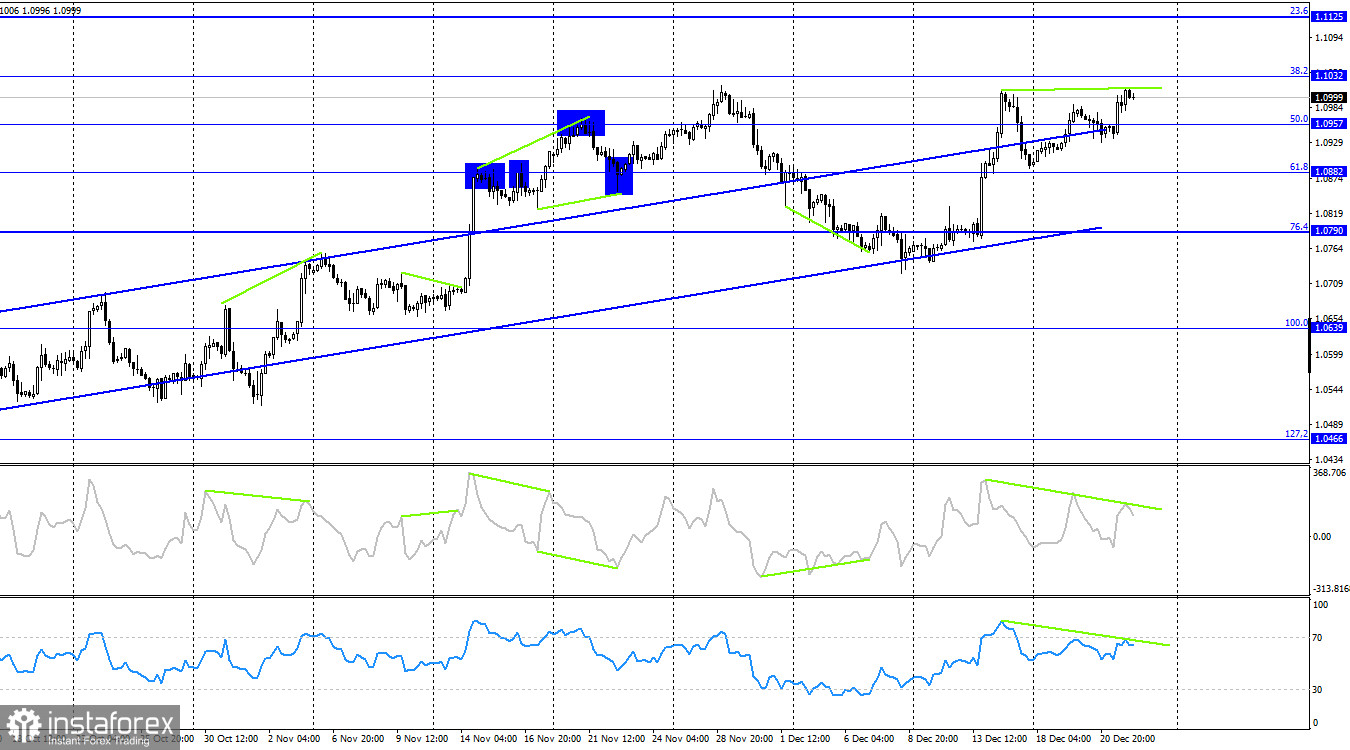Select the 100.0 Fibonacci level label

click(1297, 323)
